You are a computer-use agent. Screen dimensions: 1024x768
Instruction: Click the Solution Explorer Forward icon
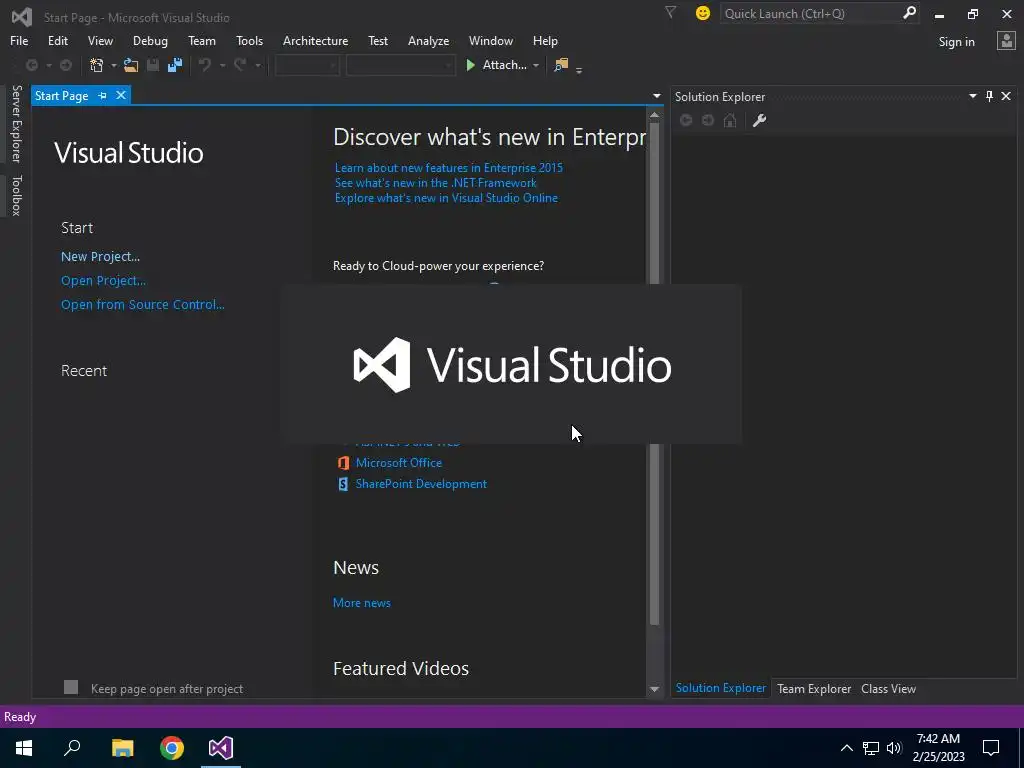[x=708, y=120]
